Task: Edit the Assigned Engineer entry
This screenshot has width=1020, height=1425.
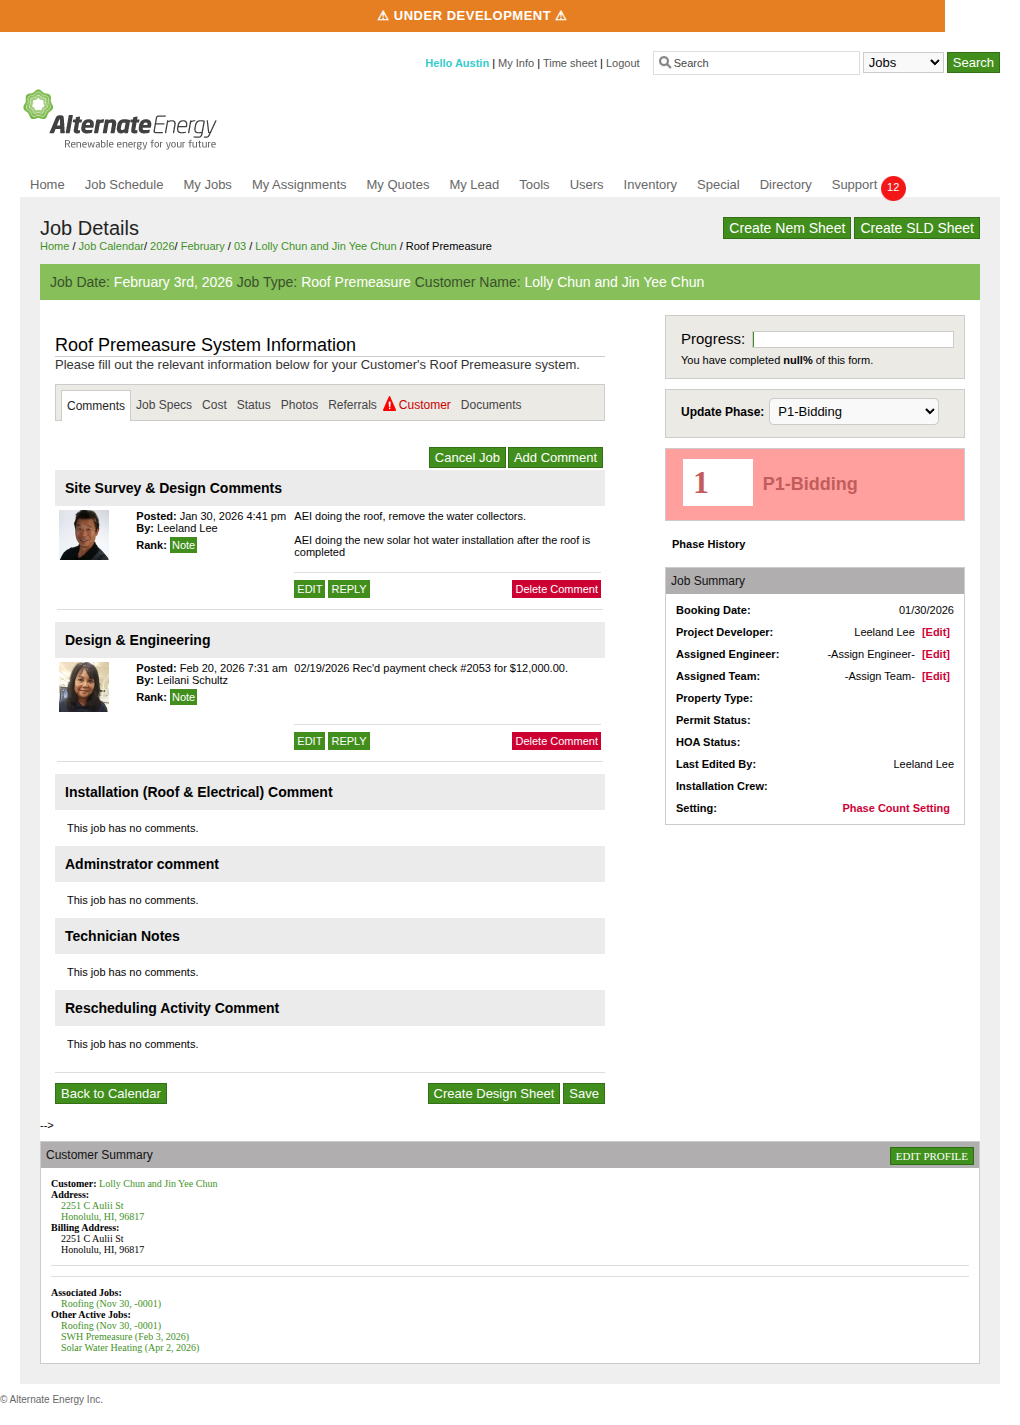Action: point(935,654)
